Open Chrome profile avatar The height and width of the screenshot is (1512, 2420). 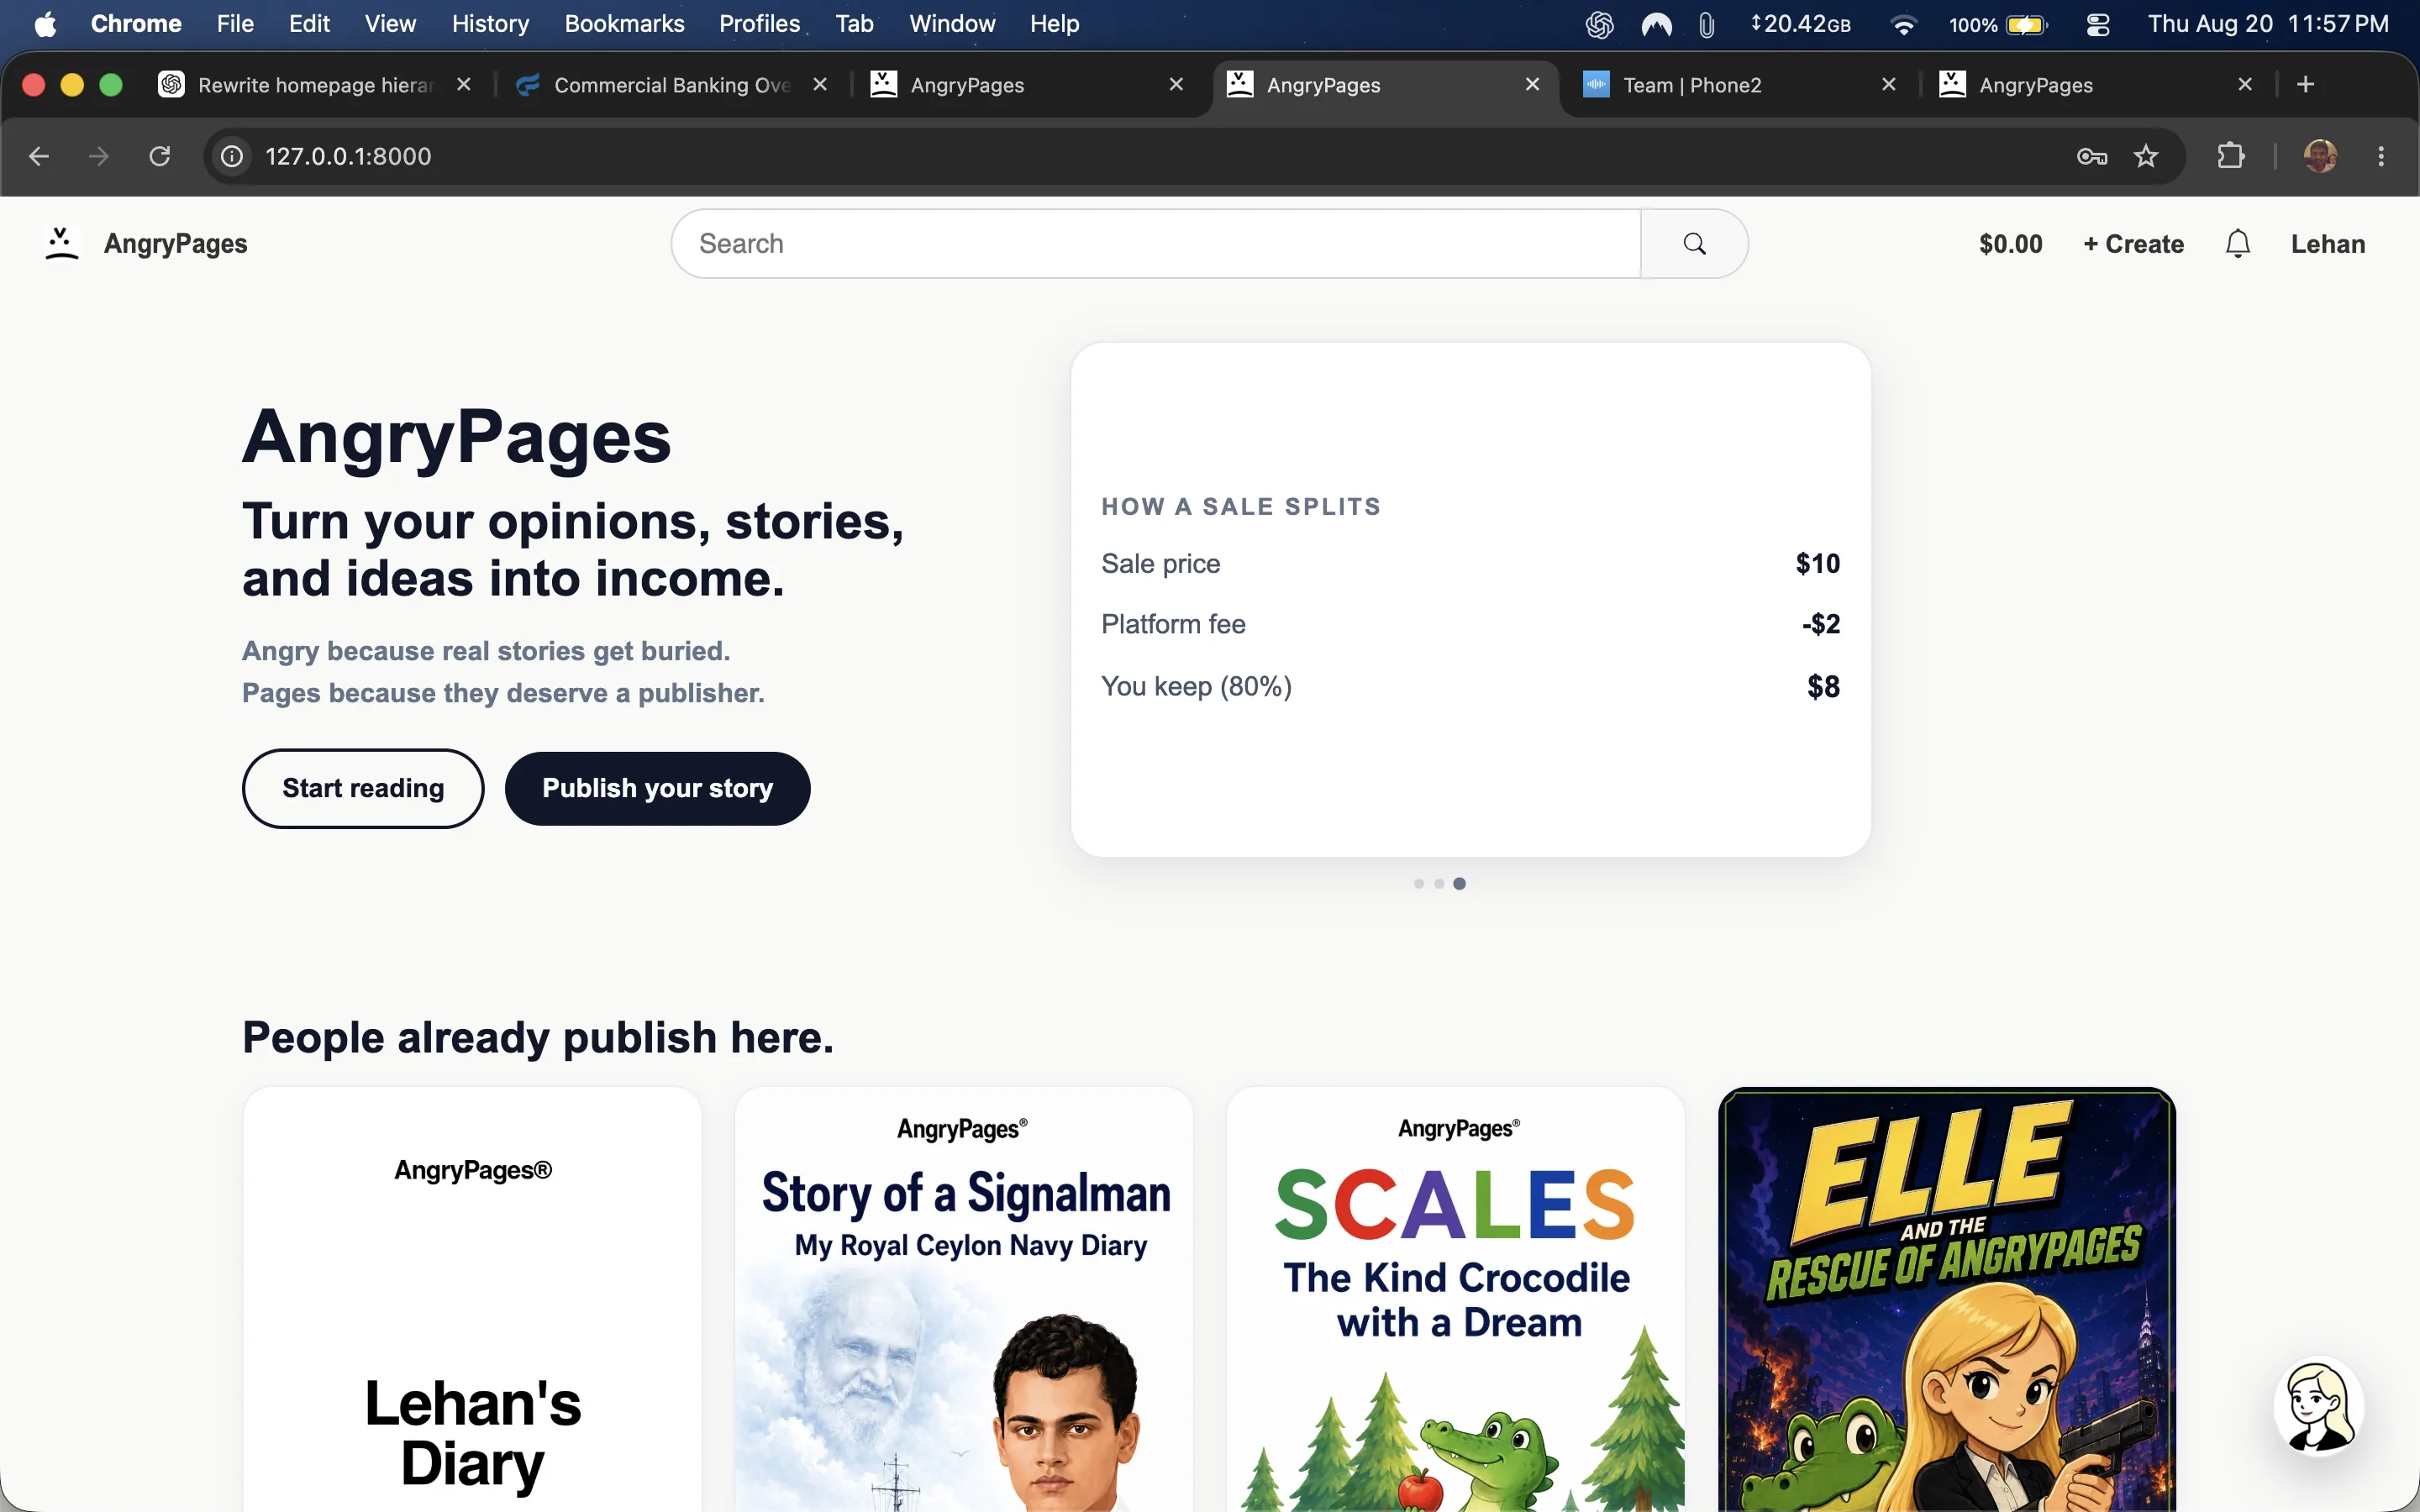click(2320, 156)
